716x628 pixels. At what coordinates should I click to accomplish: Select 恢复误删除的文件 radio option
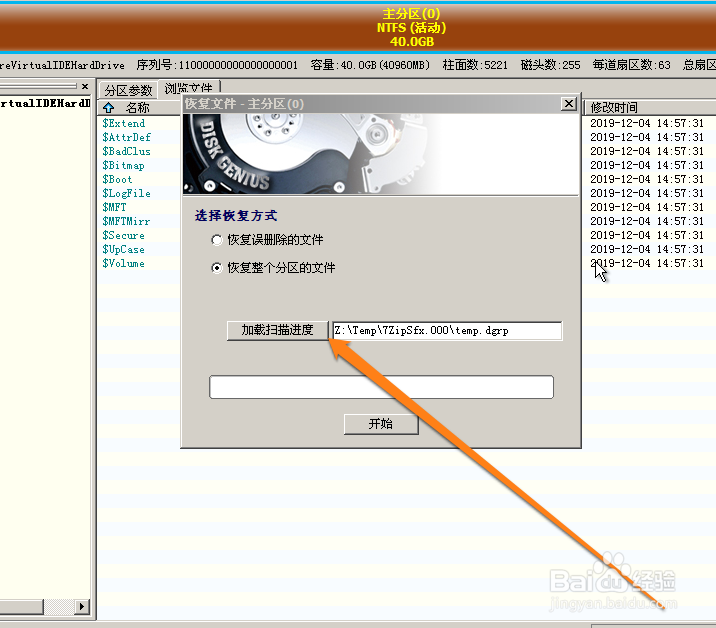click(x=217, y=240)
